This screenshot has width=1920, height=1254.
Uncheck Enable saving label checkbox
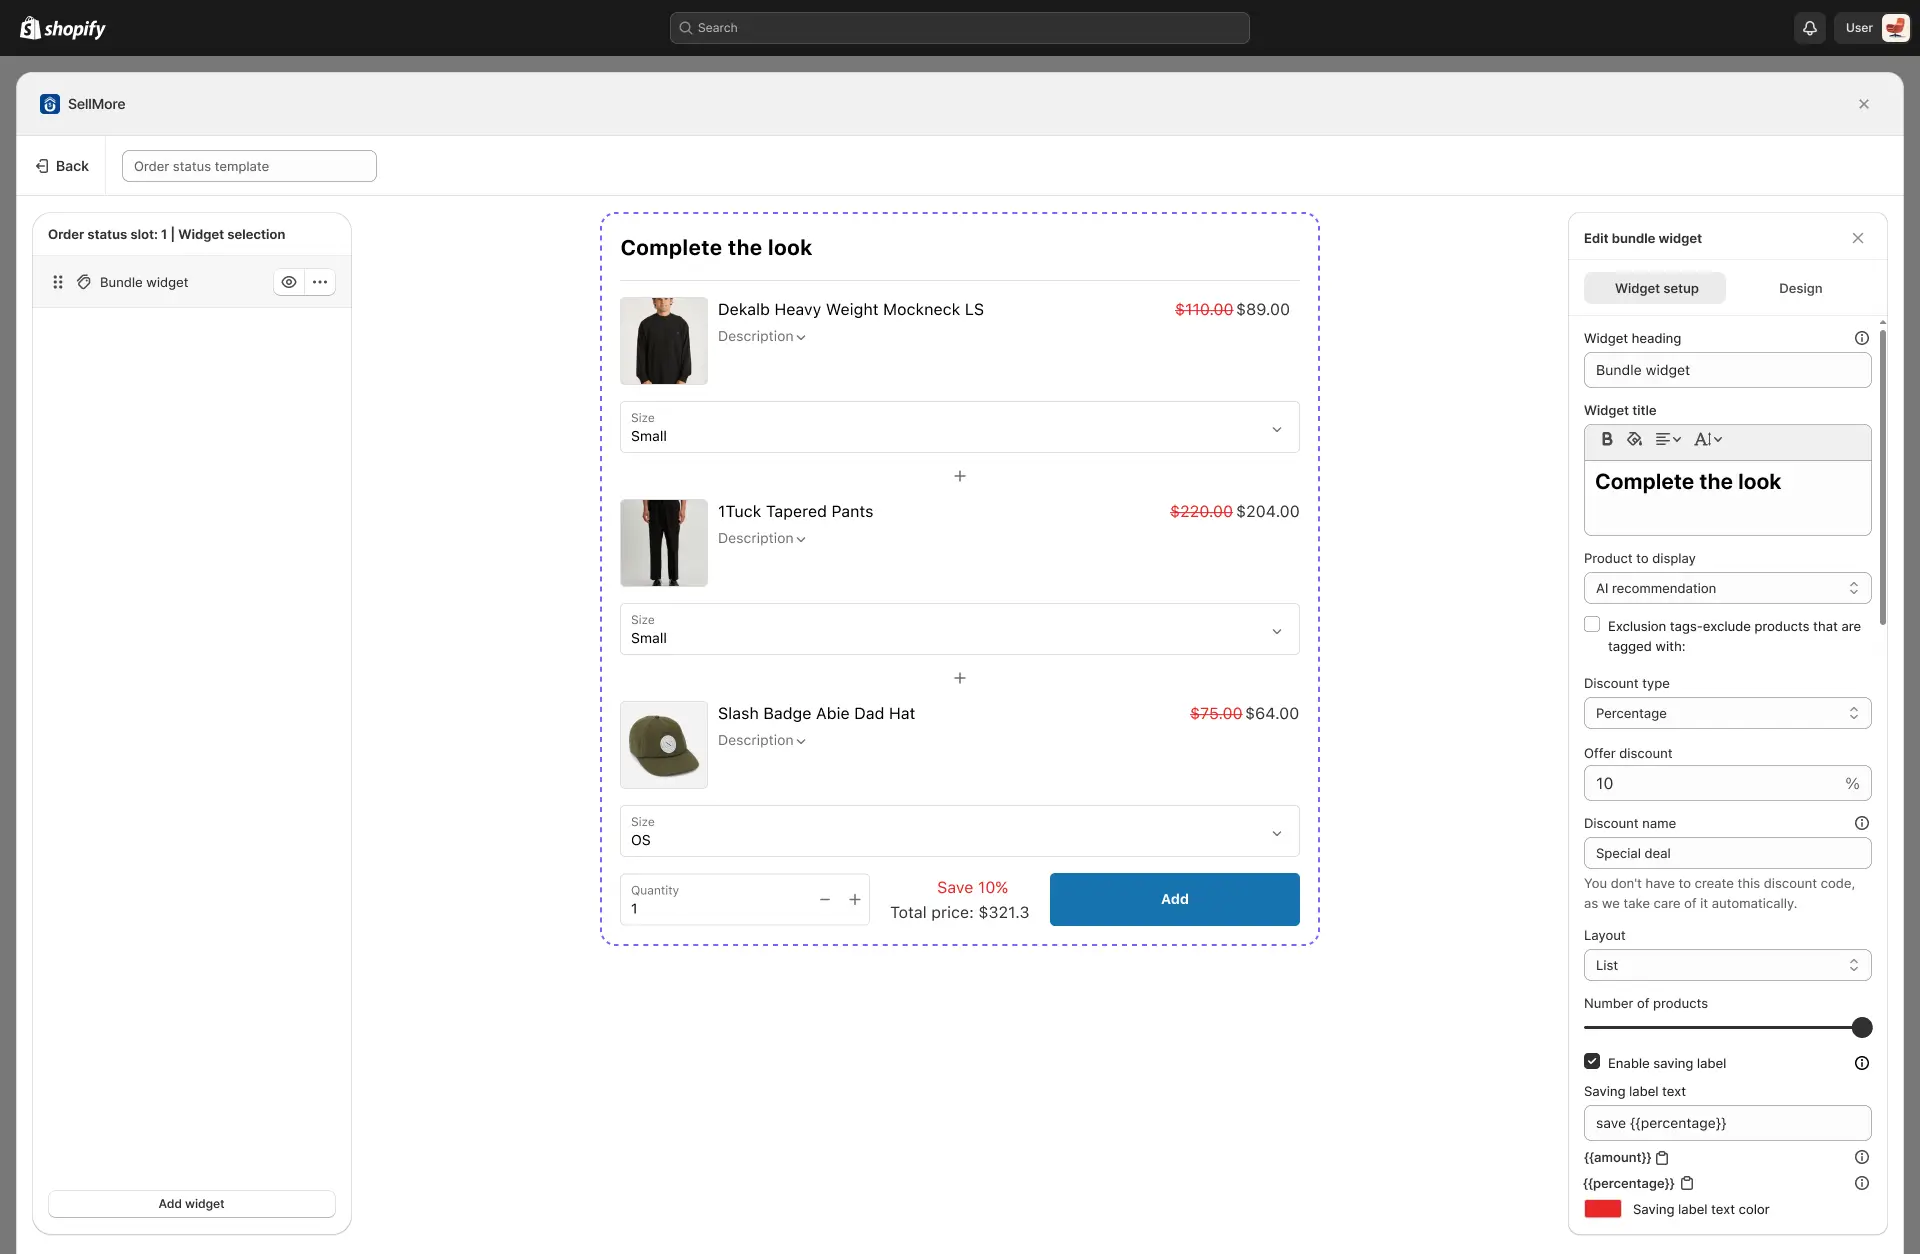(x=1592, y=1062)
